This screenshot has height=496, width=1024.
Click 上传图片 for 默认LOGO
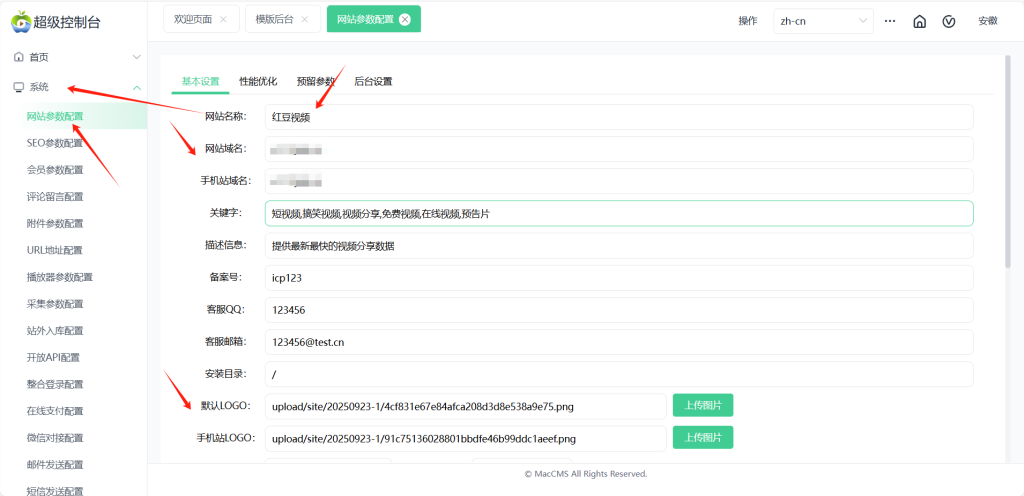click(x=703, y=405)
